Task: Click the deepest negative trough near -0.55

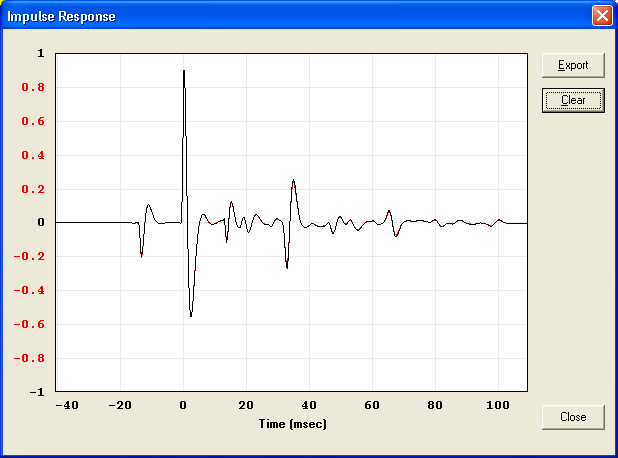Action: pos(191,315)
